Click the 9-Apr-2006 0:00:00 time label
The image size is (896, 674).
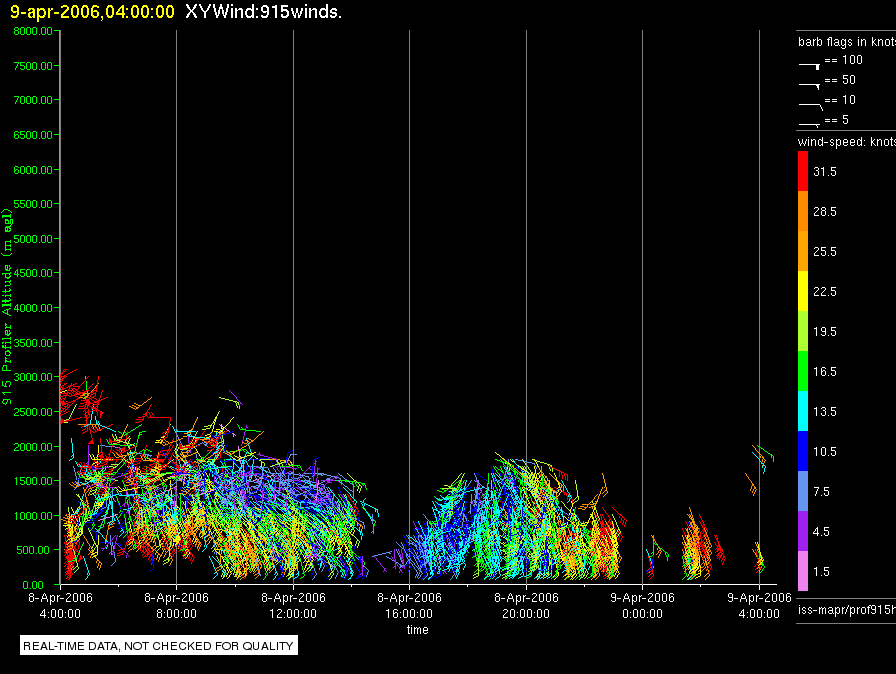click(x=642, y=605)
